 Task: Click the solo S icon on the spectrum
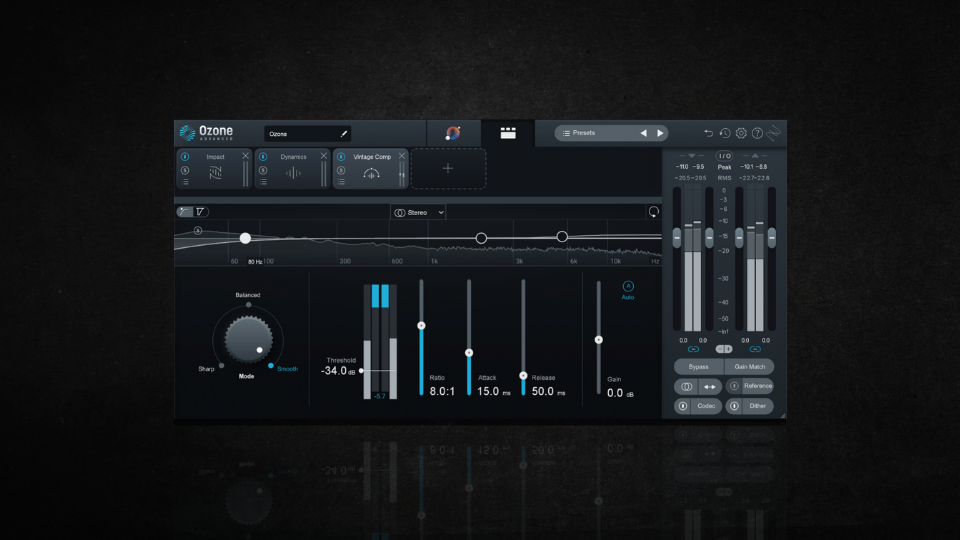(198, 230)
